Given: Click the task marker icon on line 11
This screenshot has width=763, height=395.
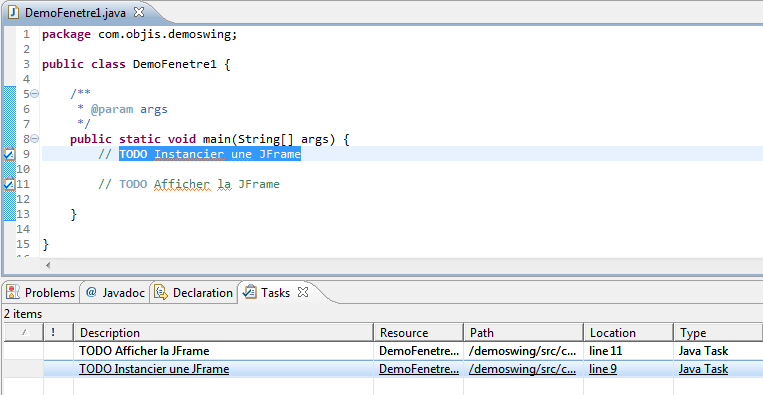Looking at the screenshot, I should coord(9,184).
